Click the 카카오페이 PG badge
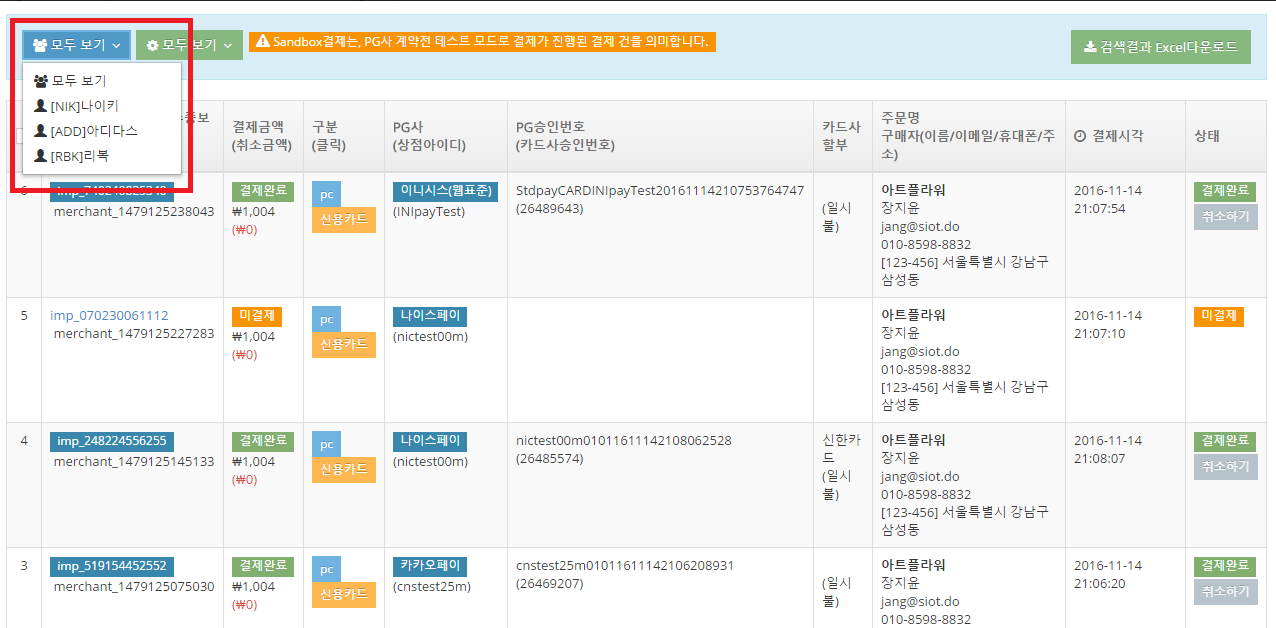Screen dimensions: 1276x628 [430, 566]
